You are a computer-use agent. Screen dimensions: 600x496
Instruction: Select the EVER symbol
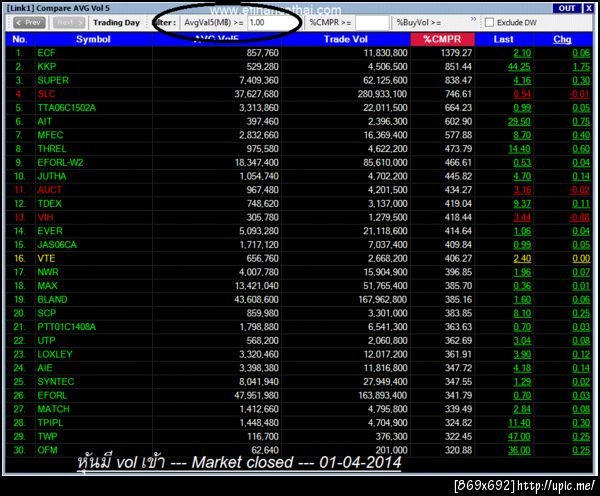click(50, 231)
